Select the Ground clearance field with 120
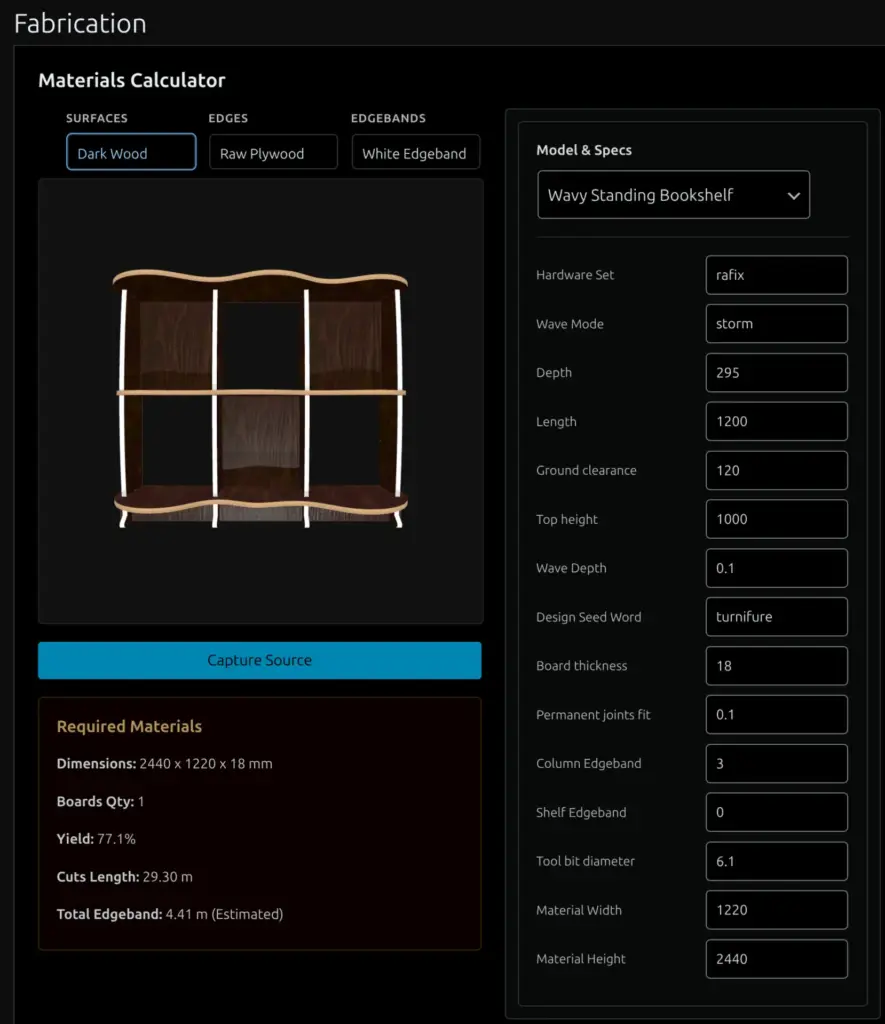This screenshot has width=885, height=1024. (x=777, y=470)
